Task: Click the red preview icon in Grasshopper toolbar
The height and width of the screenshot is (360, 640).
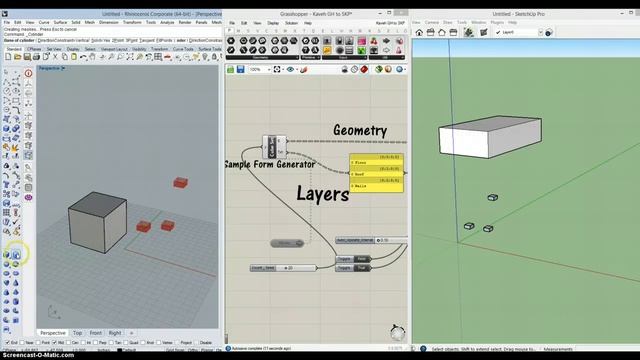Action: [364, 69]
